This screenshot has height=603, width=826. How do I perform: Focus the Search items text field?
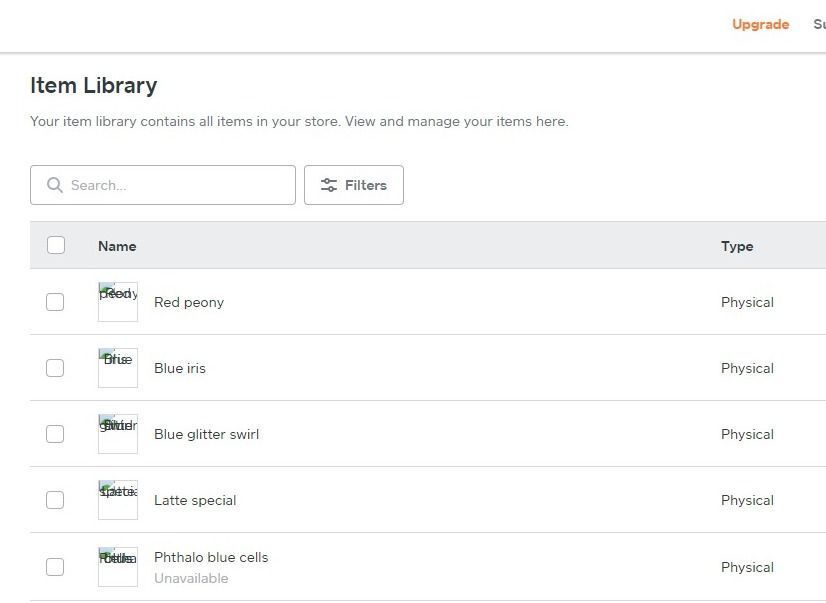pyautogui.click(x=175, y=185)
